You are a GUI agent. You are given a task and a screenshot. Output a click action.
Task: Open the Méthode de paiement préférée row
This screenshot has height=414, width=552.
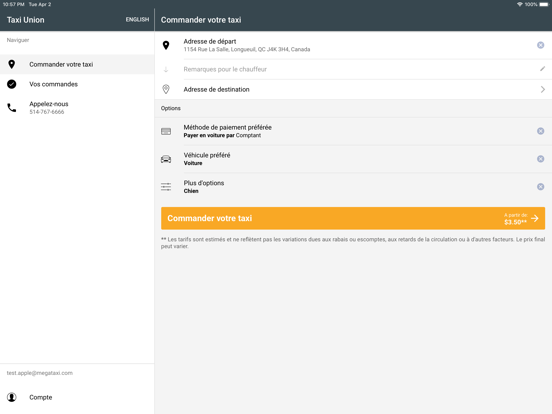pyautogui.click(x=353, y=131)
